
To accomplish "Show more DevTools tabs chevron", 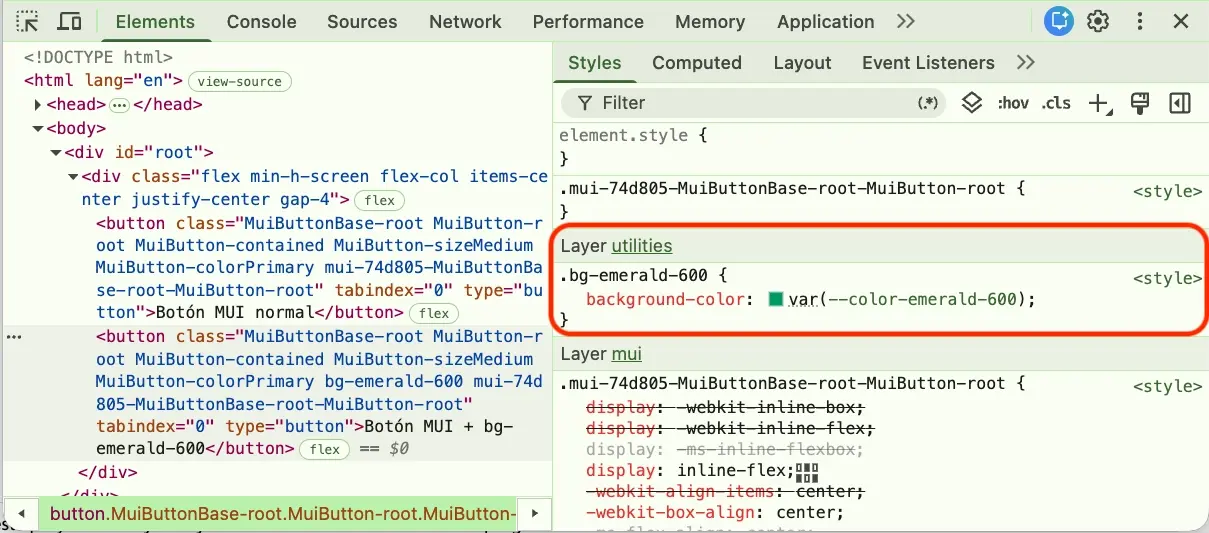I will pyautogui.click(x=905, y=21).
